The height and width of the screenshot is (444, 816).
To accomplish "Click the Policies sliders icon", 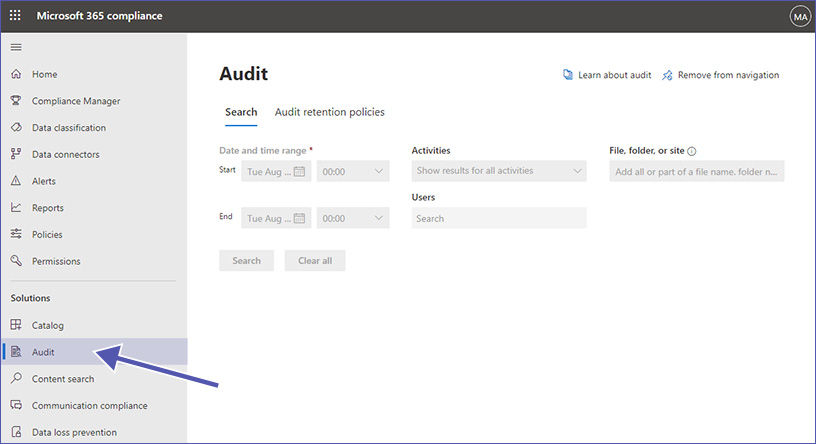I will [x=16, y=234].
